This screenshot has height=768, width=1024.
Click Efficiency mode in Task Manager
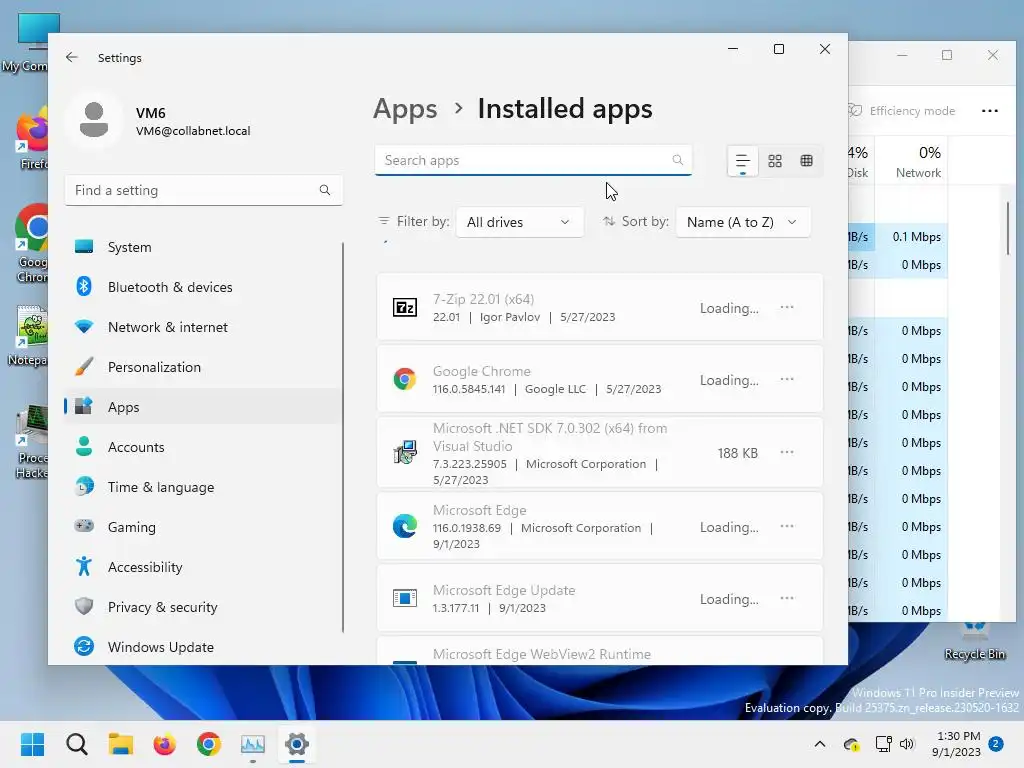[x=903, y=111]
